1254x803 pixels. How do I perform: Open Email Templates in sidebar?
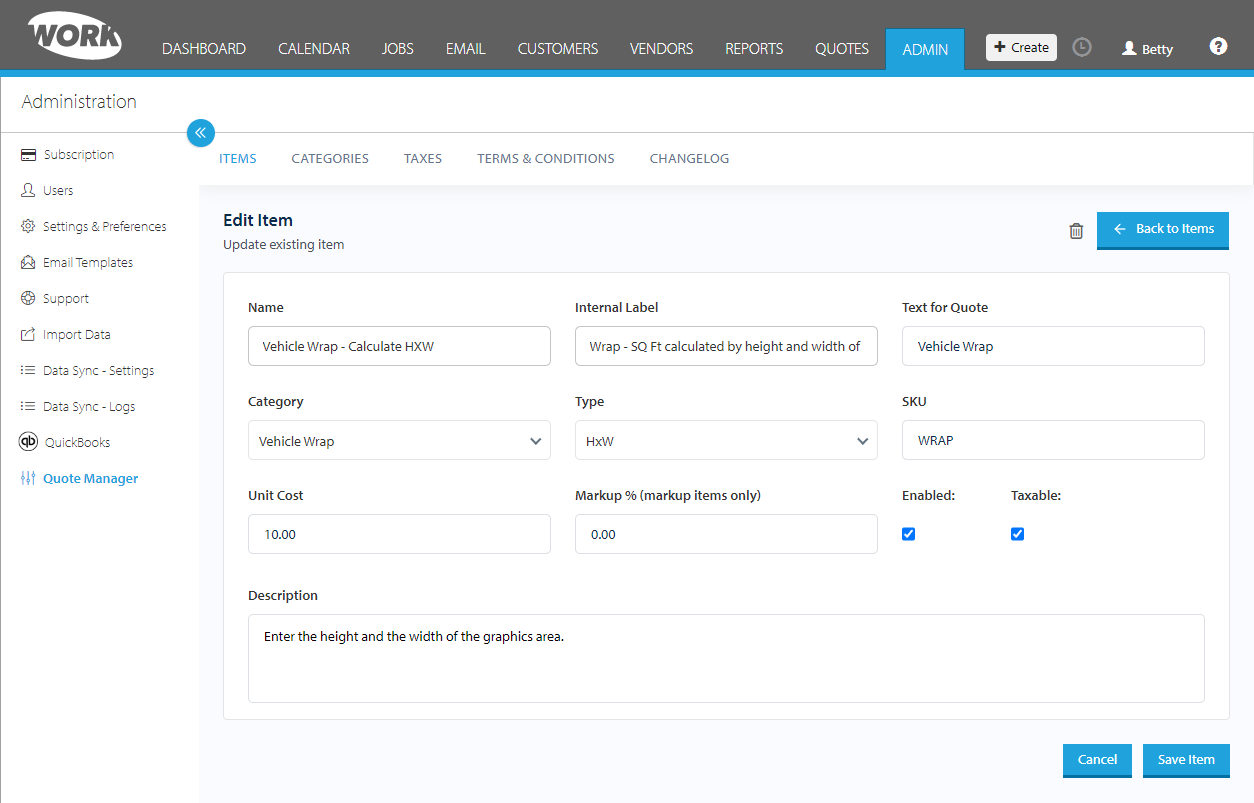(88, 262)
